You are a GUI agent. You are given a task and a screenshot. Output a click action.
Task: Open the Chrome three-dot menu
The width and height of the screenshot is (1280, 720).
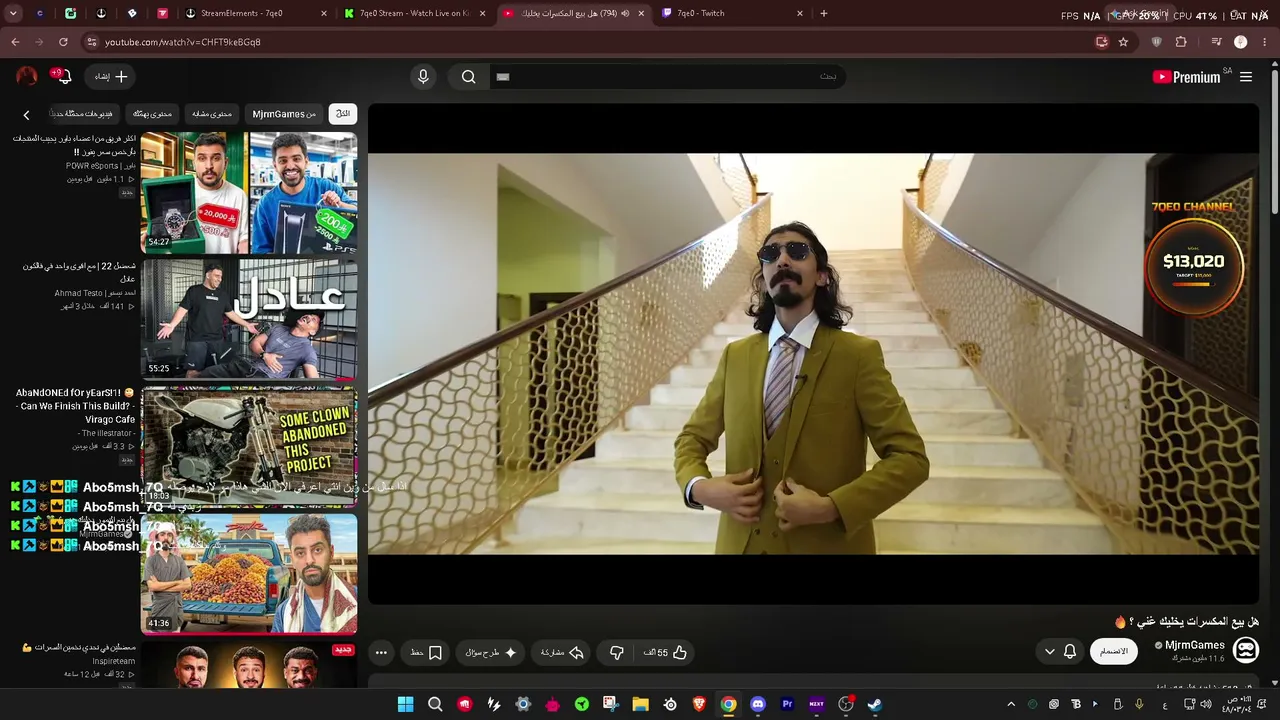coord(1267,42)
